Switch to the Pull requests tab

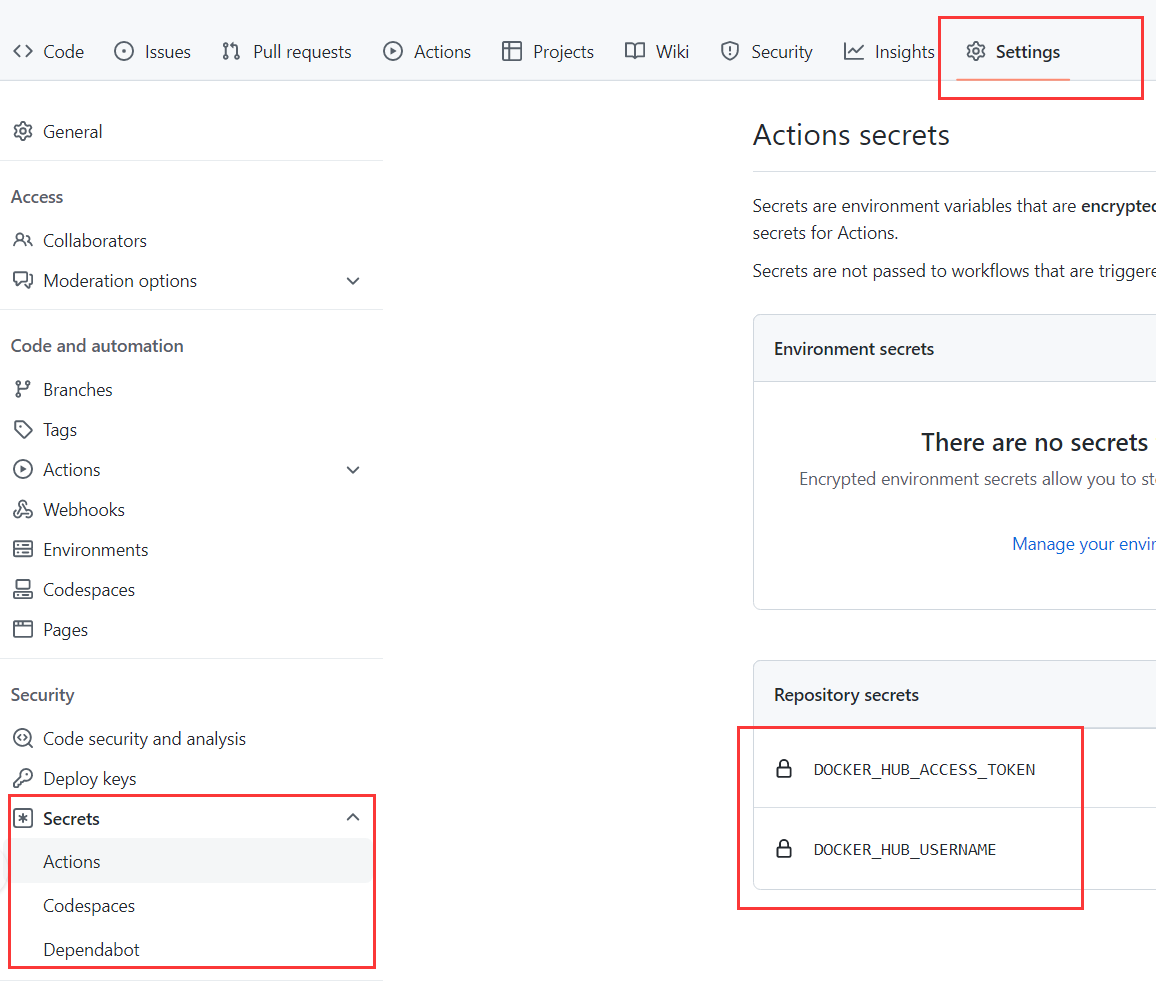pos(287,52)
